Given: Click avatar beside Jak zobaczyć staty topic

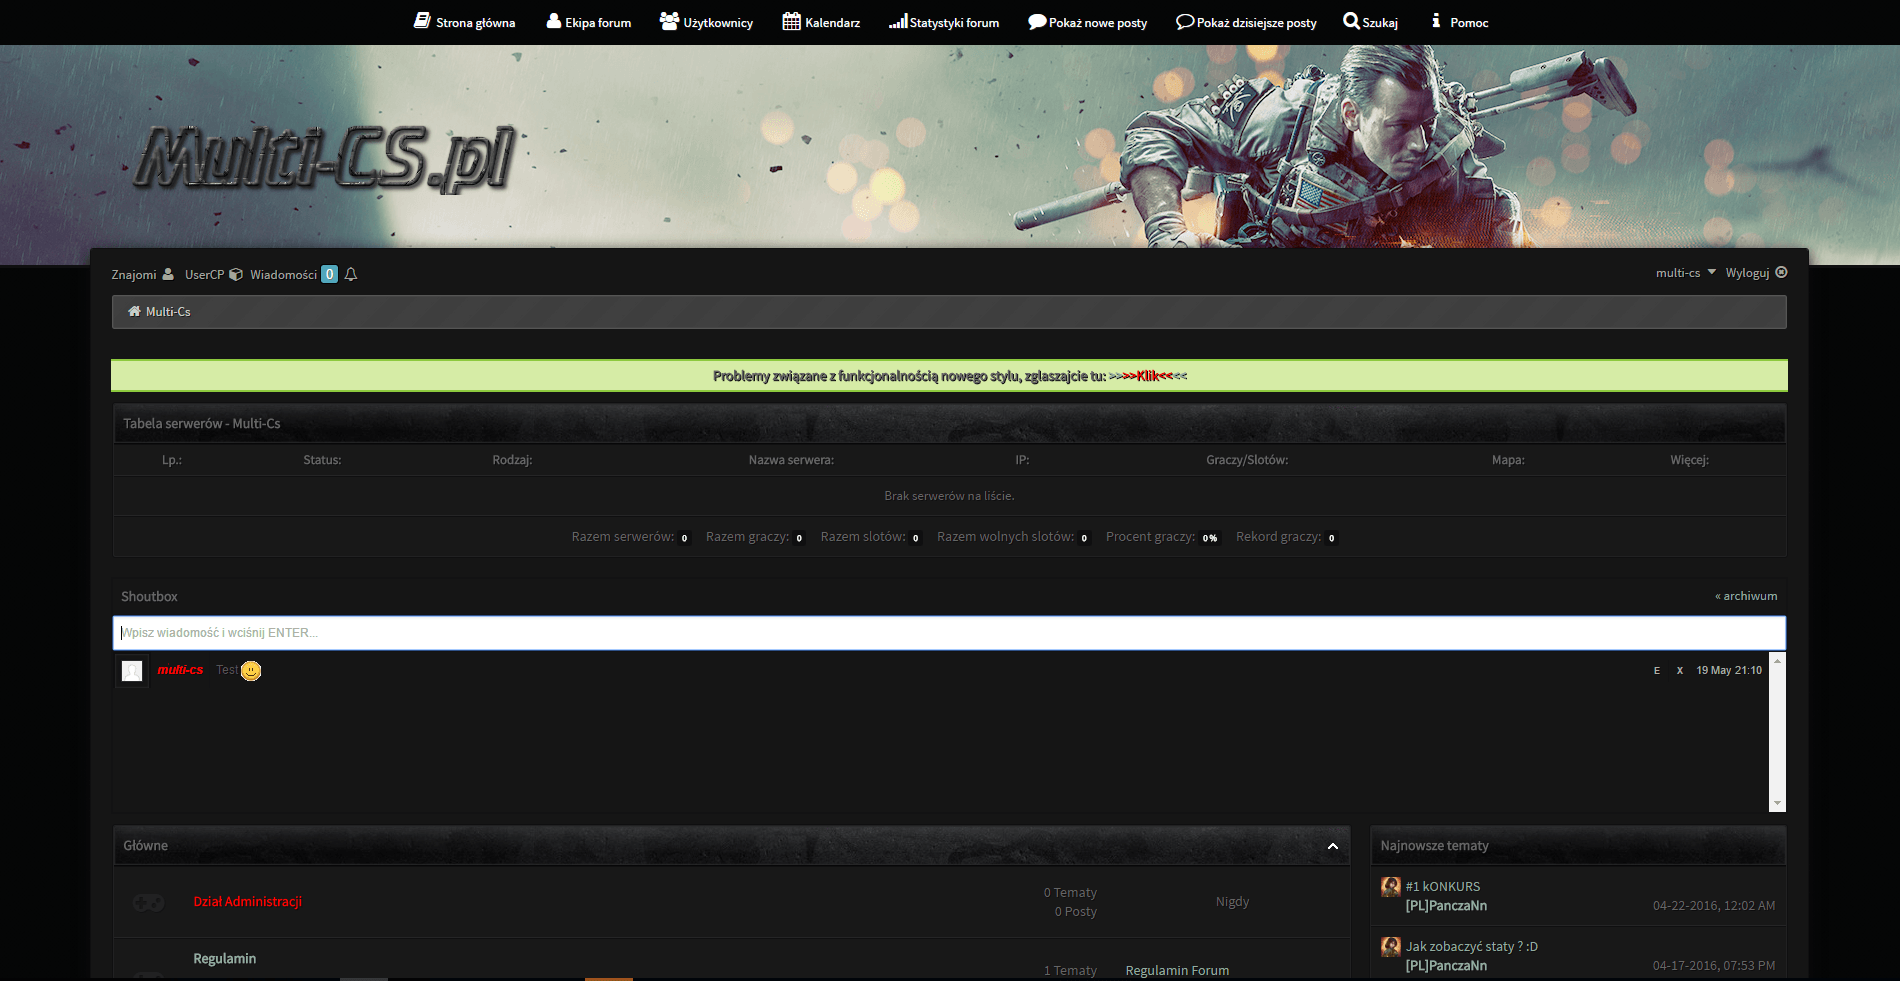Looking at the screenshot, I should pos(1391,946).
